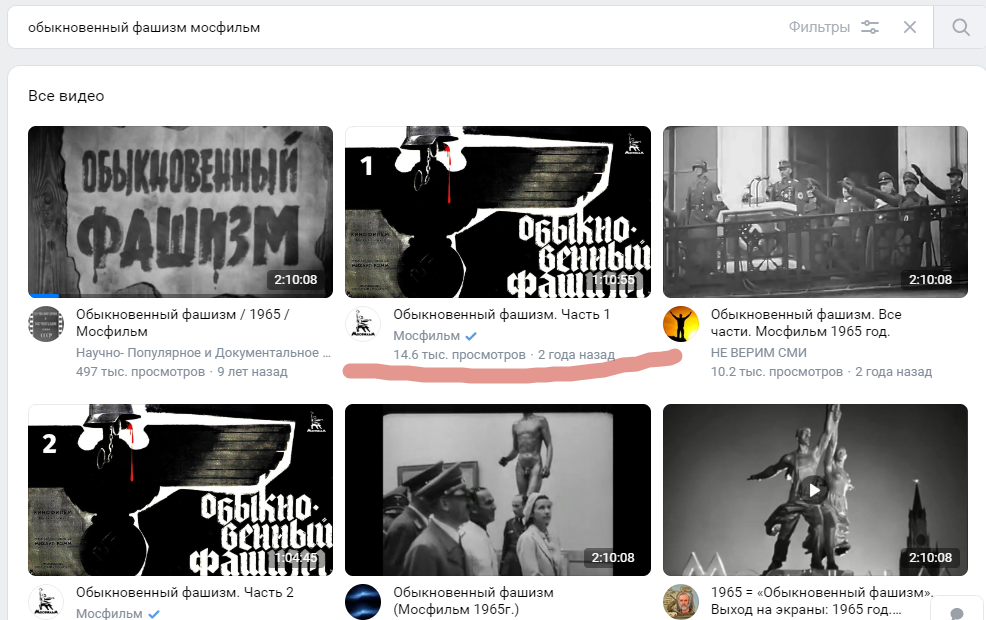The image size is (986, 620).
Task: Open title Обыкновенный фашизм / 1965 / Мосфильм
Action: [182, 323]
